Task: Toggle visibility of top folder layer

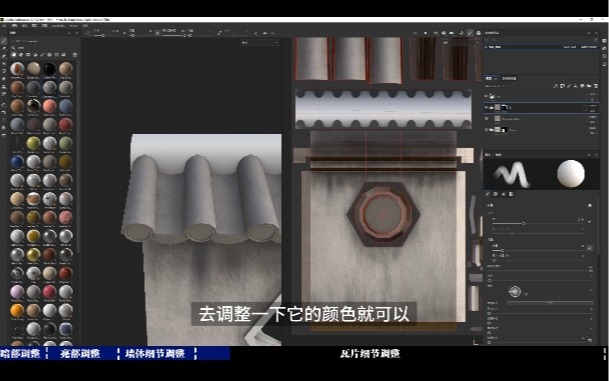Action: click(x=487, y=96)
